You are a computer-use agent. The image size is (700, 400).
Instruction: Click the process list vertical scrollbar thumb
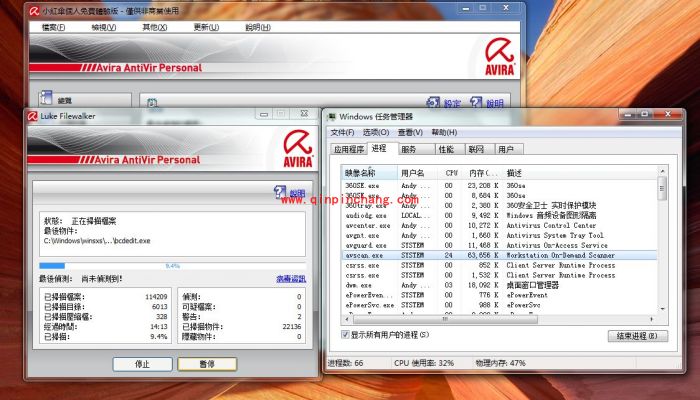coord(662,188)
